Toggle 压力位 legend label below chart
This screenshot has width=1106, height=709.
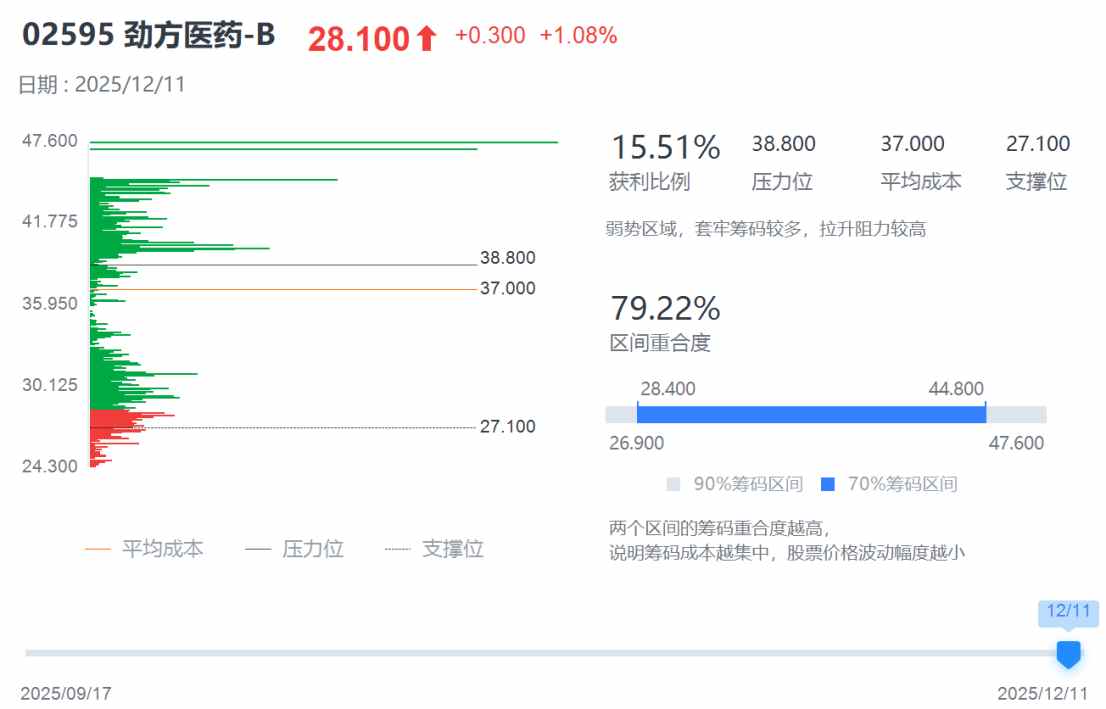[312, 549]
